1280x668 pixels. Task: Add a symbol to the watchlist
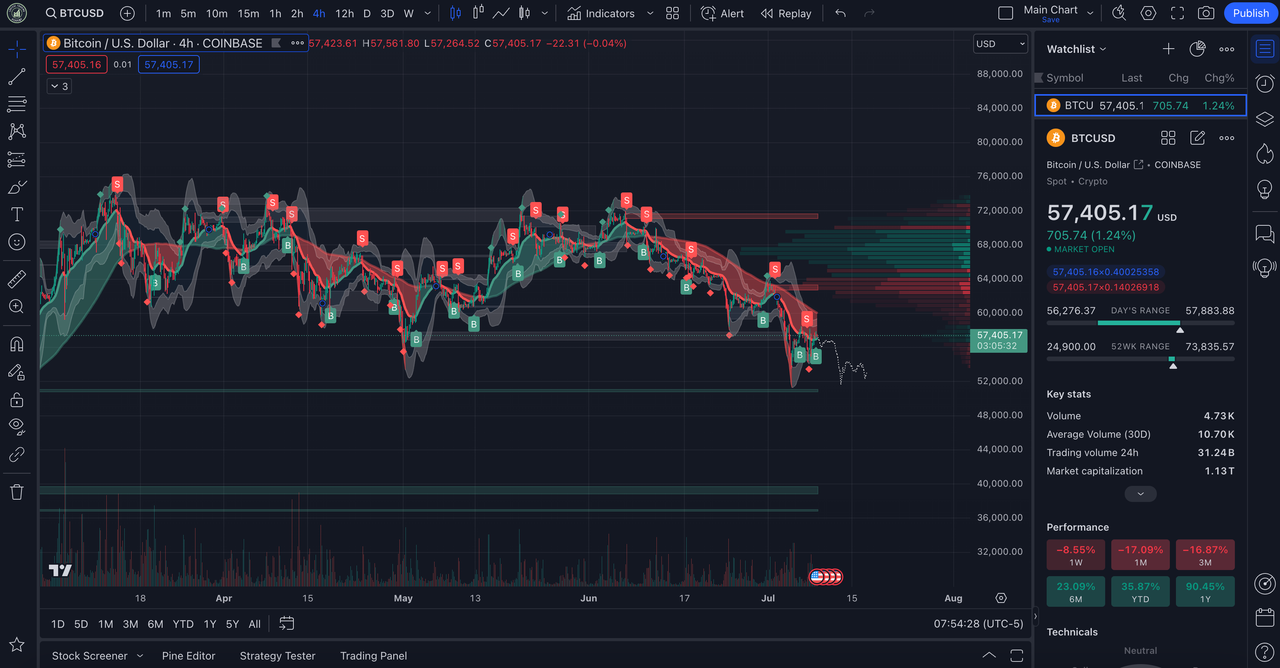tap(1168, 49)
